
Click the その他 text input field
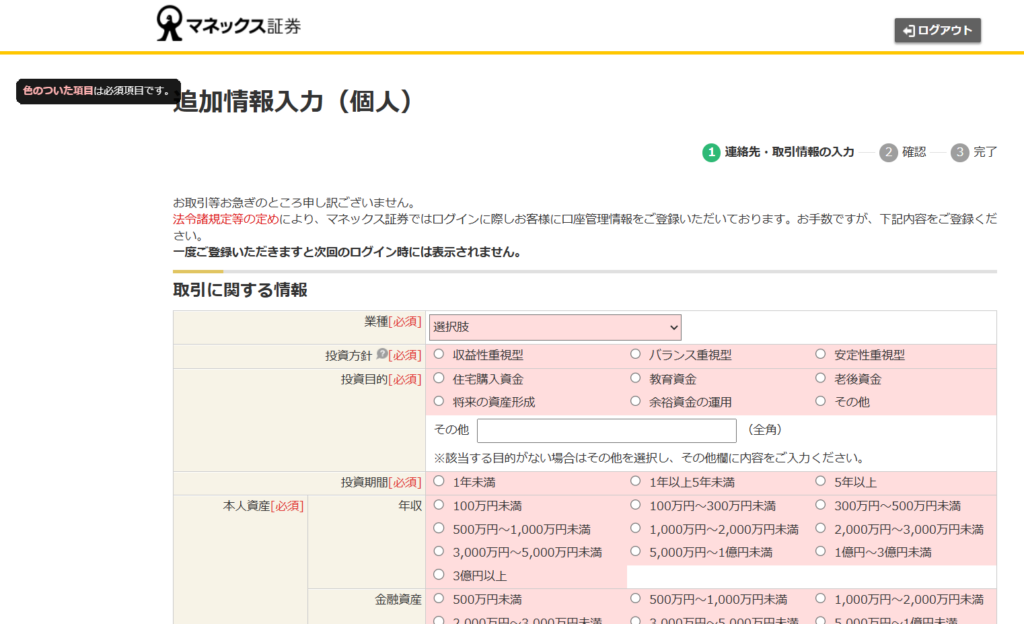coord(607,430)
